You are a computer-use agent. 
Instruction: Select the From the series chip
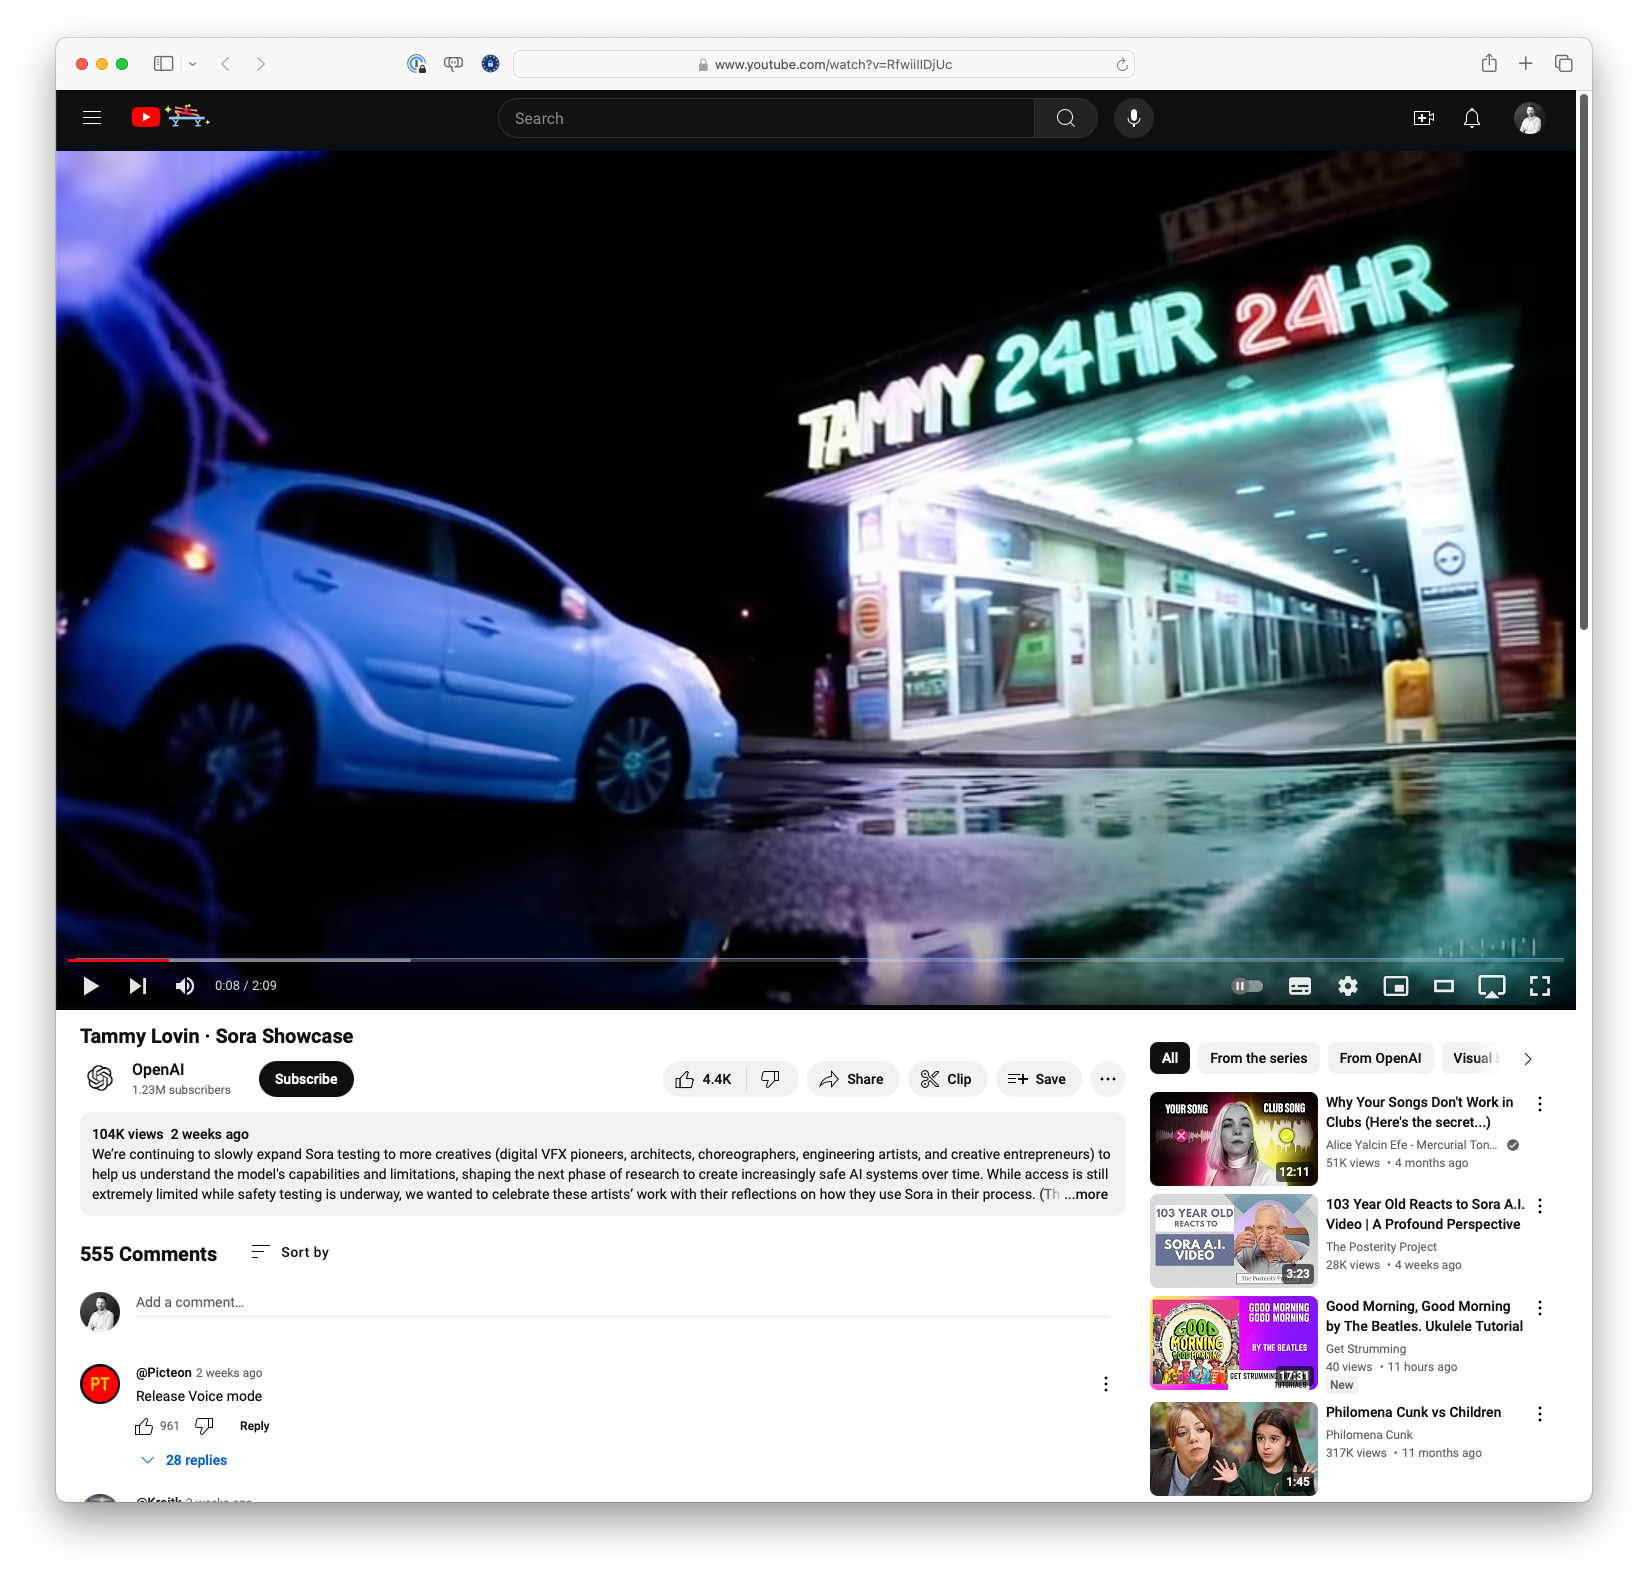click(x=1258, y=1058)
